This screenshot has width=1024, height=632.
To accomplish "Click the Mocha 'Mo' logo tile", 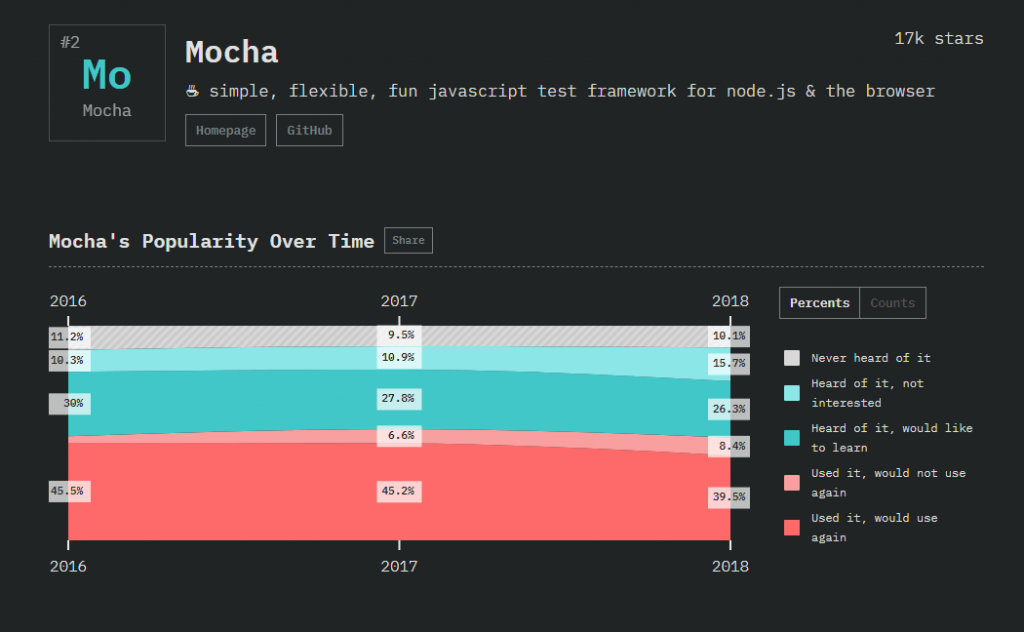I will (x=107, y=82).
